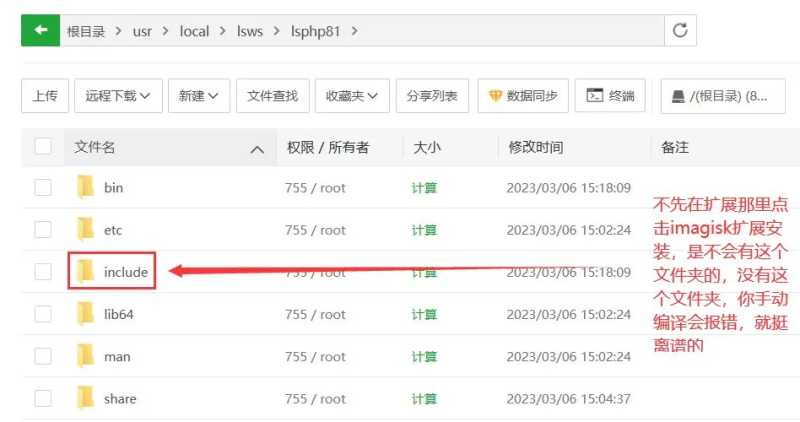The width and height of the screenshot is (800, 422).
Task: Click the man folder name
Action: [x=117, y=357]
